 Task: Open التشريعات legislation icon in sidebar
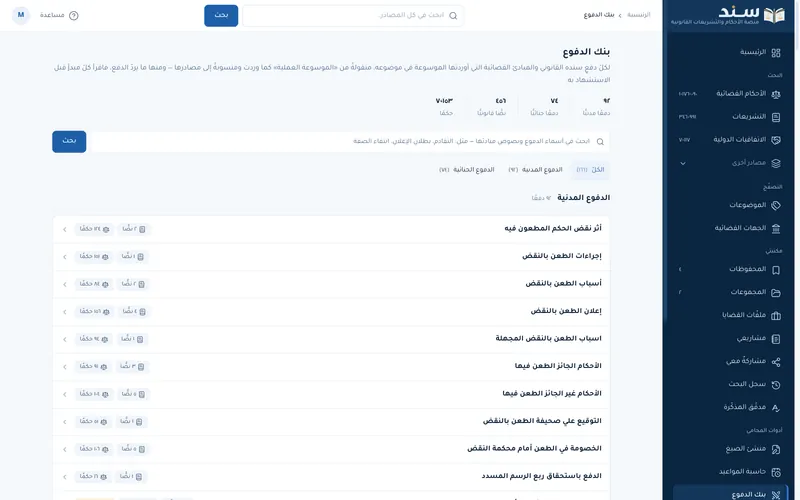[x=776, y=117]
